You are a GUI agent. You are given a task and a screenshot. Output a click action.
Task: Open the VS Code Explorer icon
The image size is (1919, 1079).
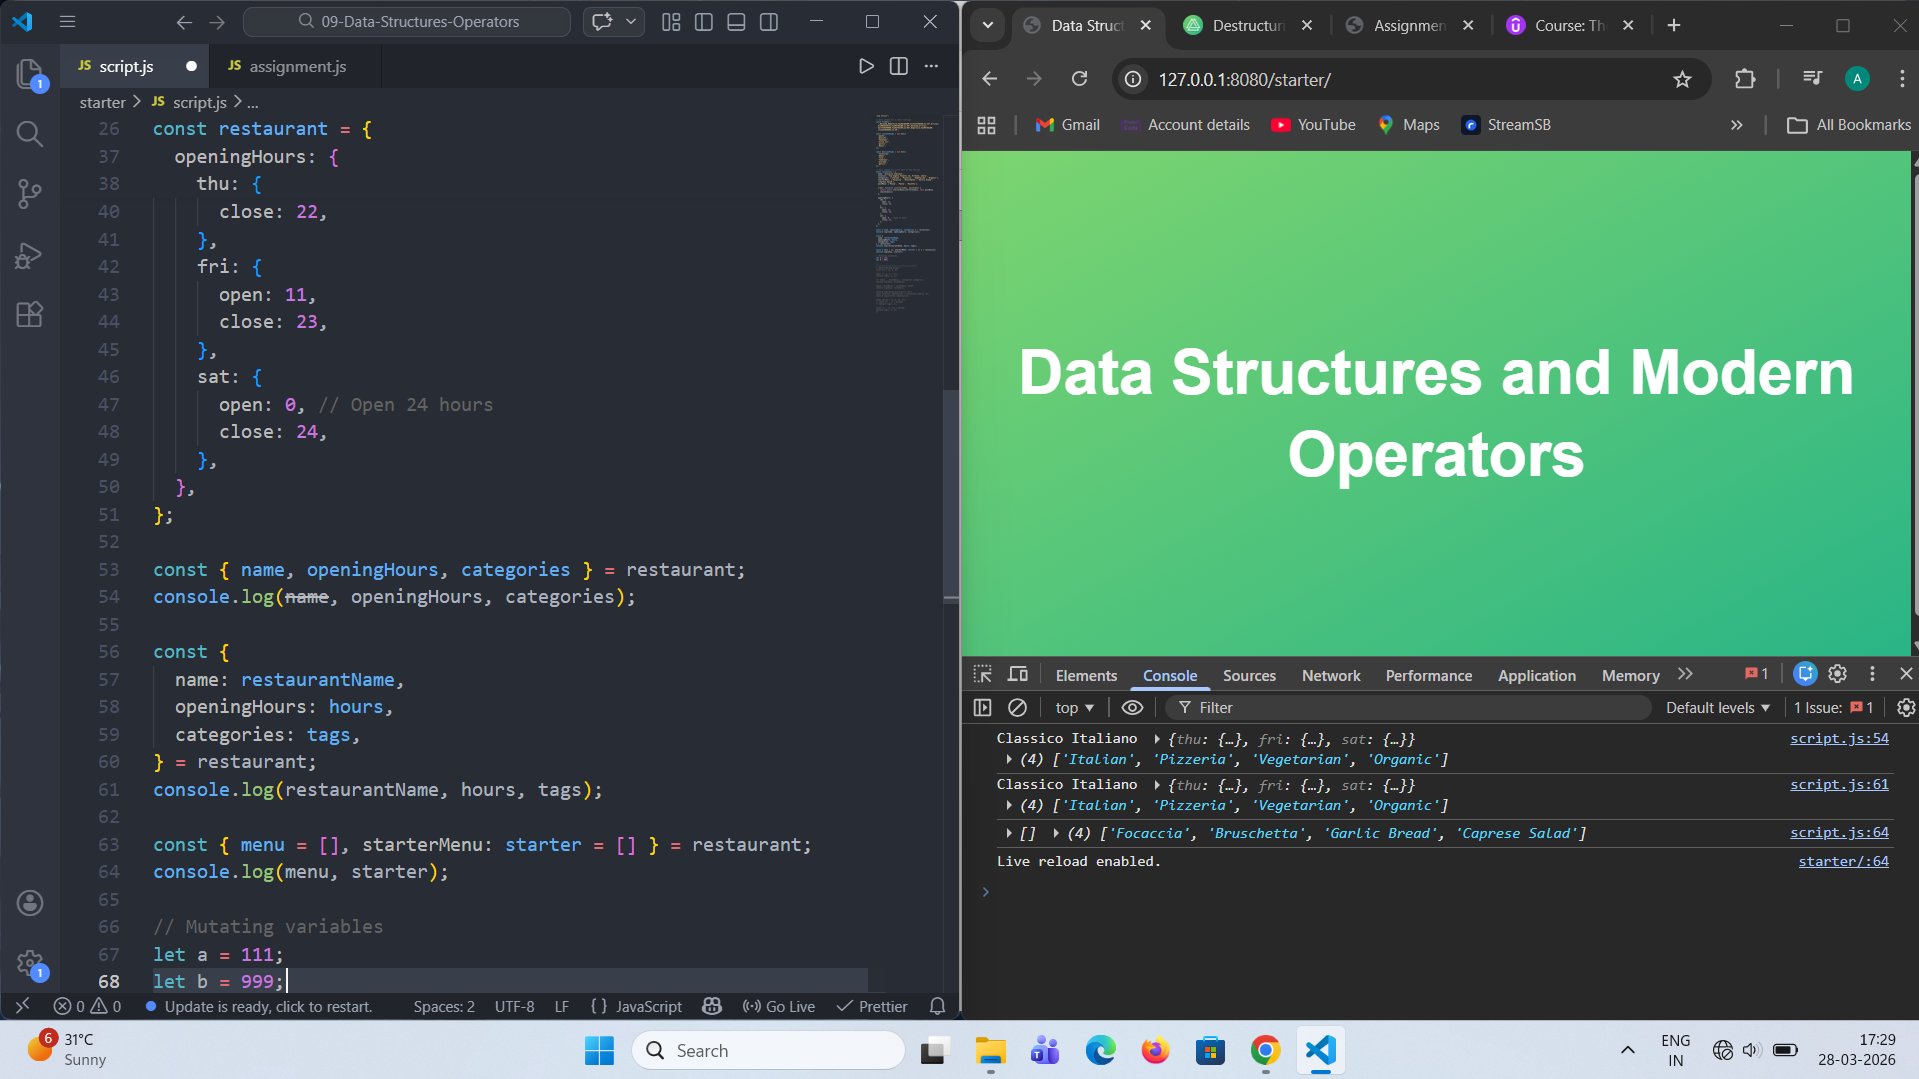click(29, 74)
